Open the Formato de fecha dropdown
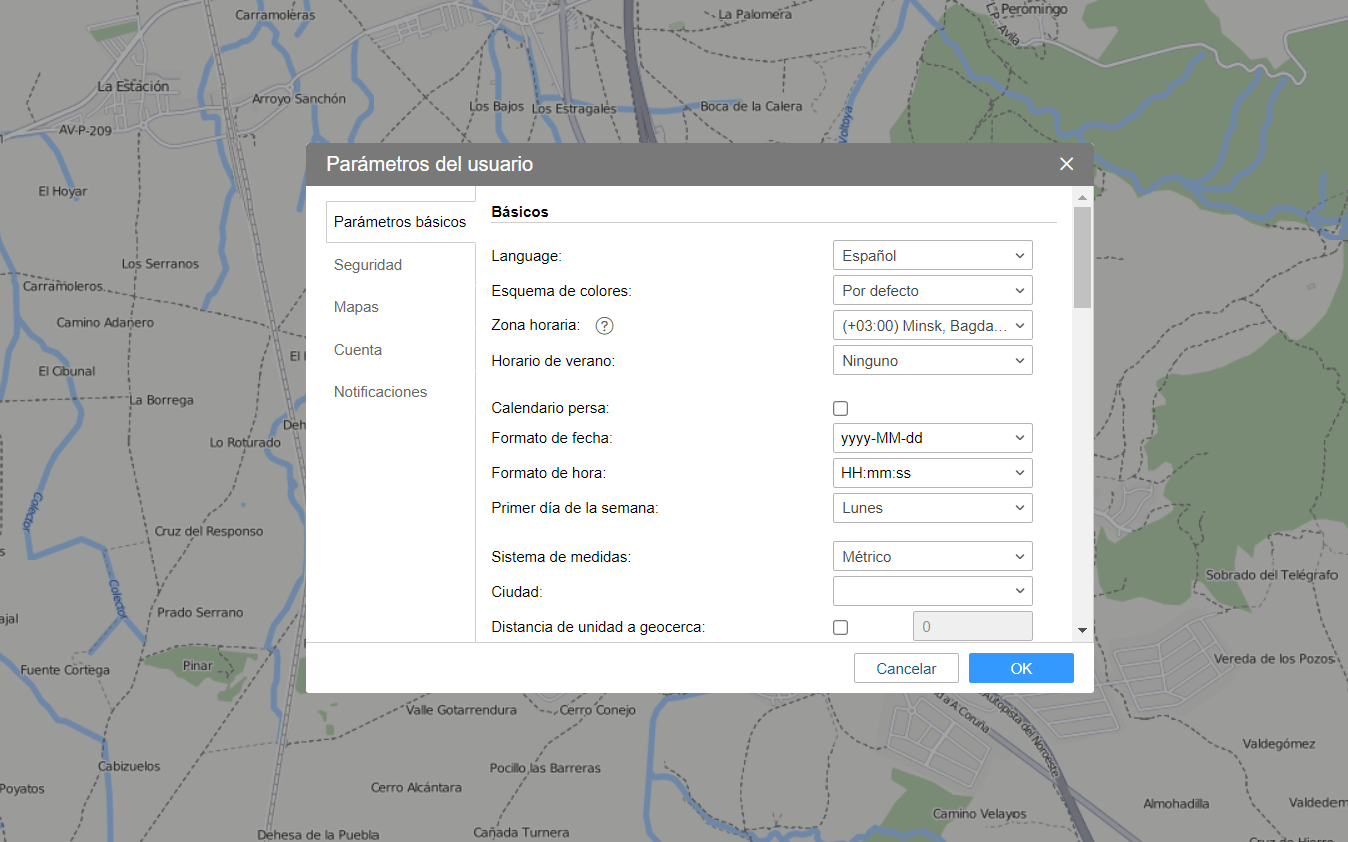The width and height of the screenshot is (1348, 842). coord(931,438)
